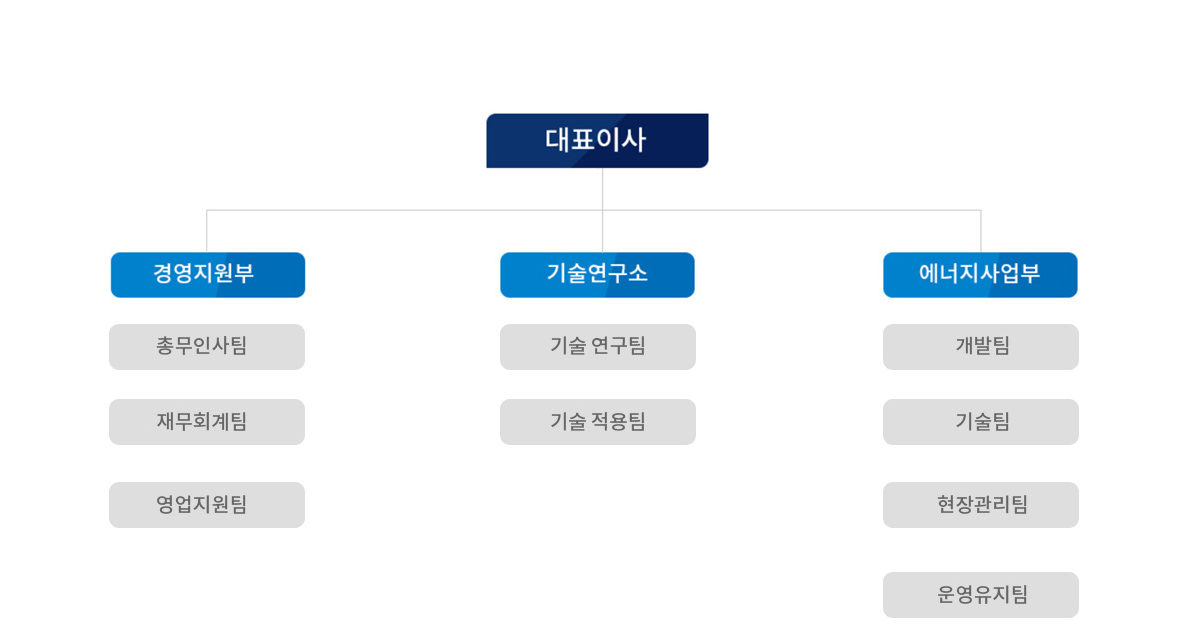Click the 기술팀 team box
Viewport: 1200px width, 642px height.
pyautogui.click(x=981, y=422)
